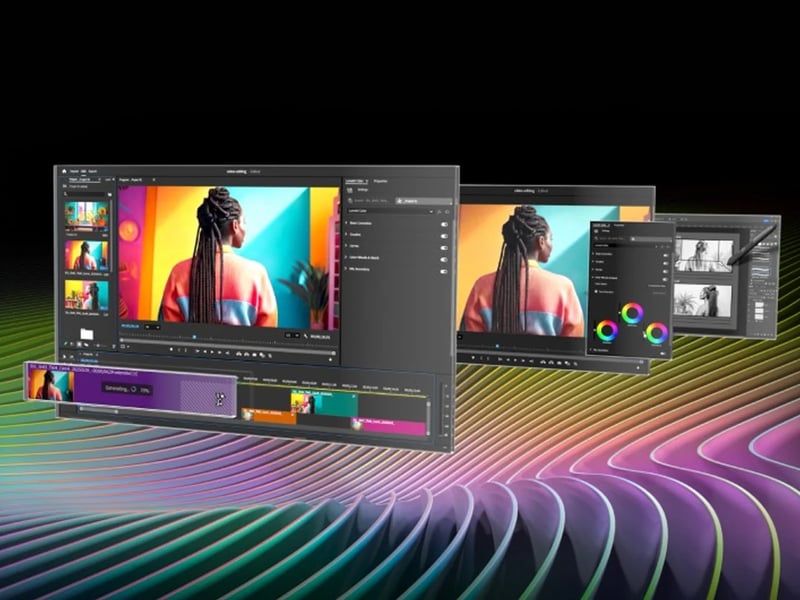Viewport: 800px width, 600px height.
Task: Click the Properties tab
Action: coord(381,181)
